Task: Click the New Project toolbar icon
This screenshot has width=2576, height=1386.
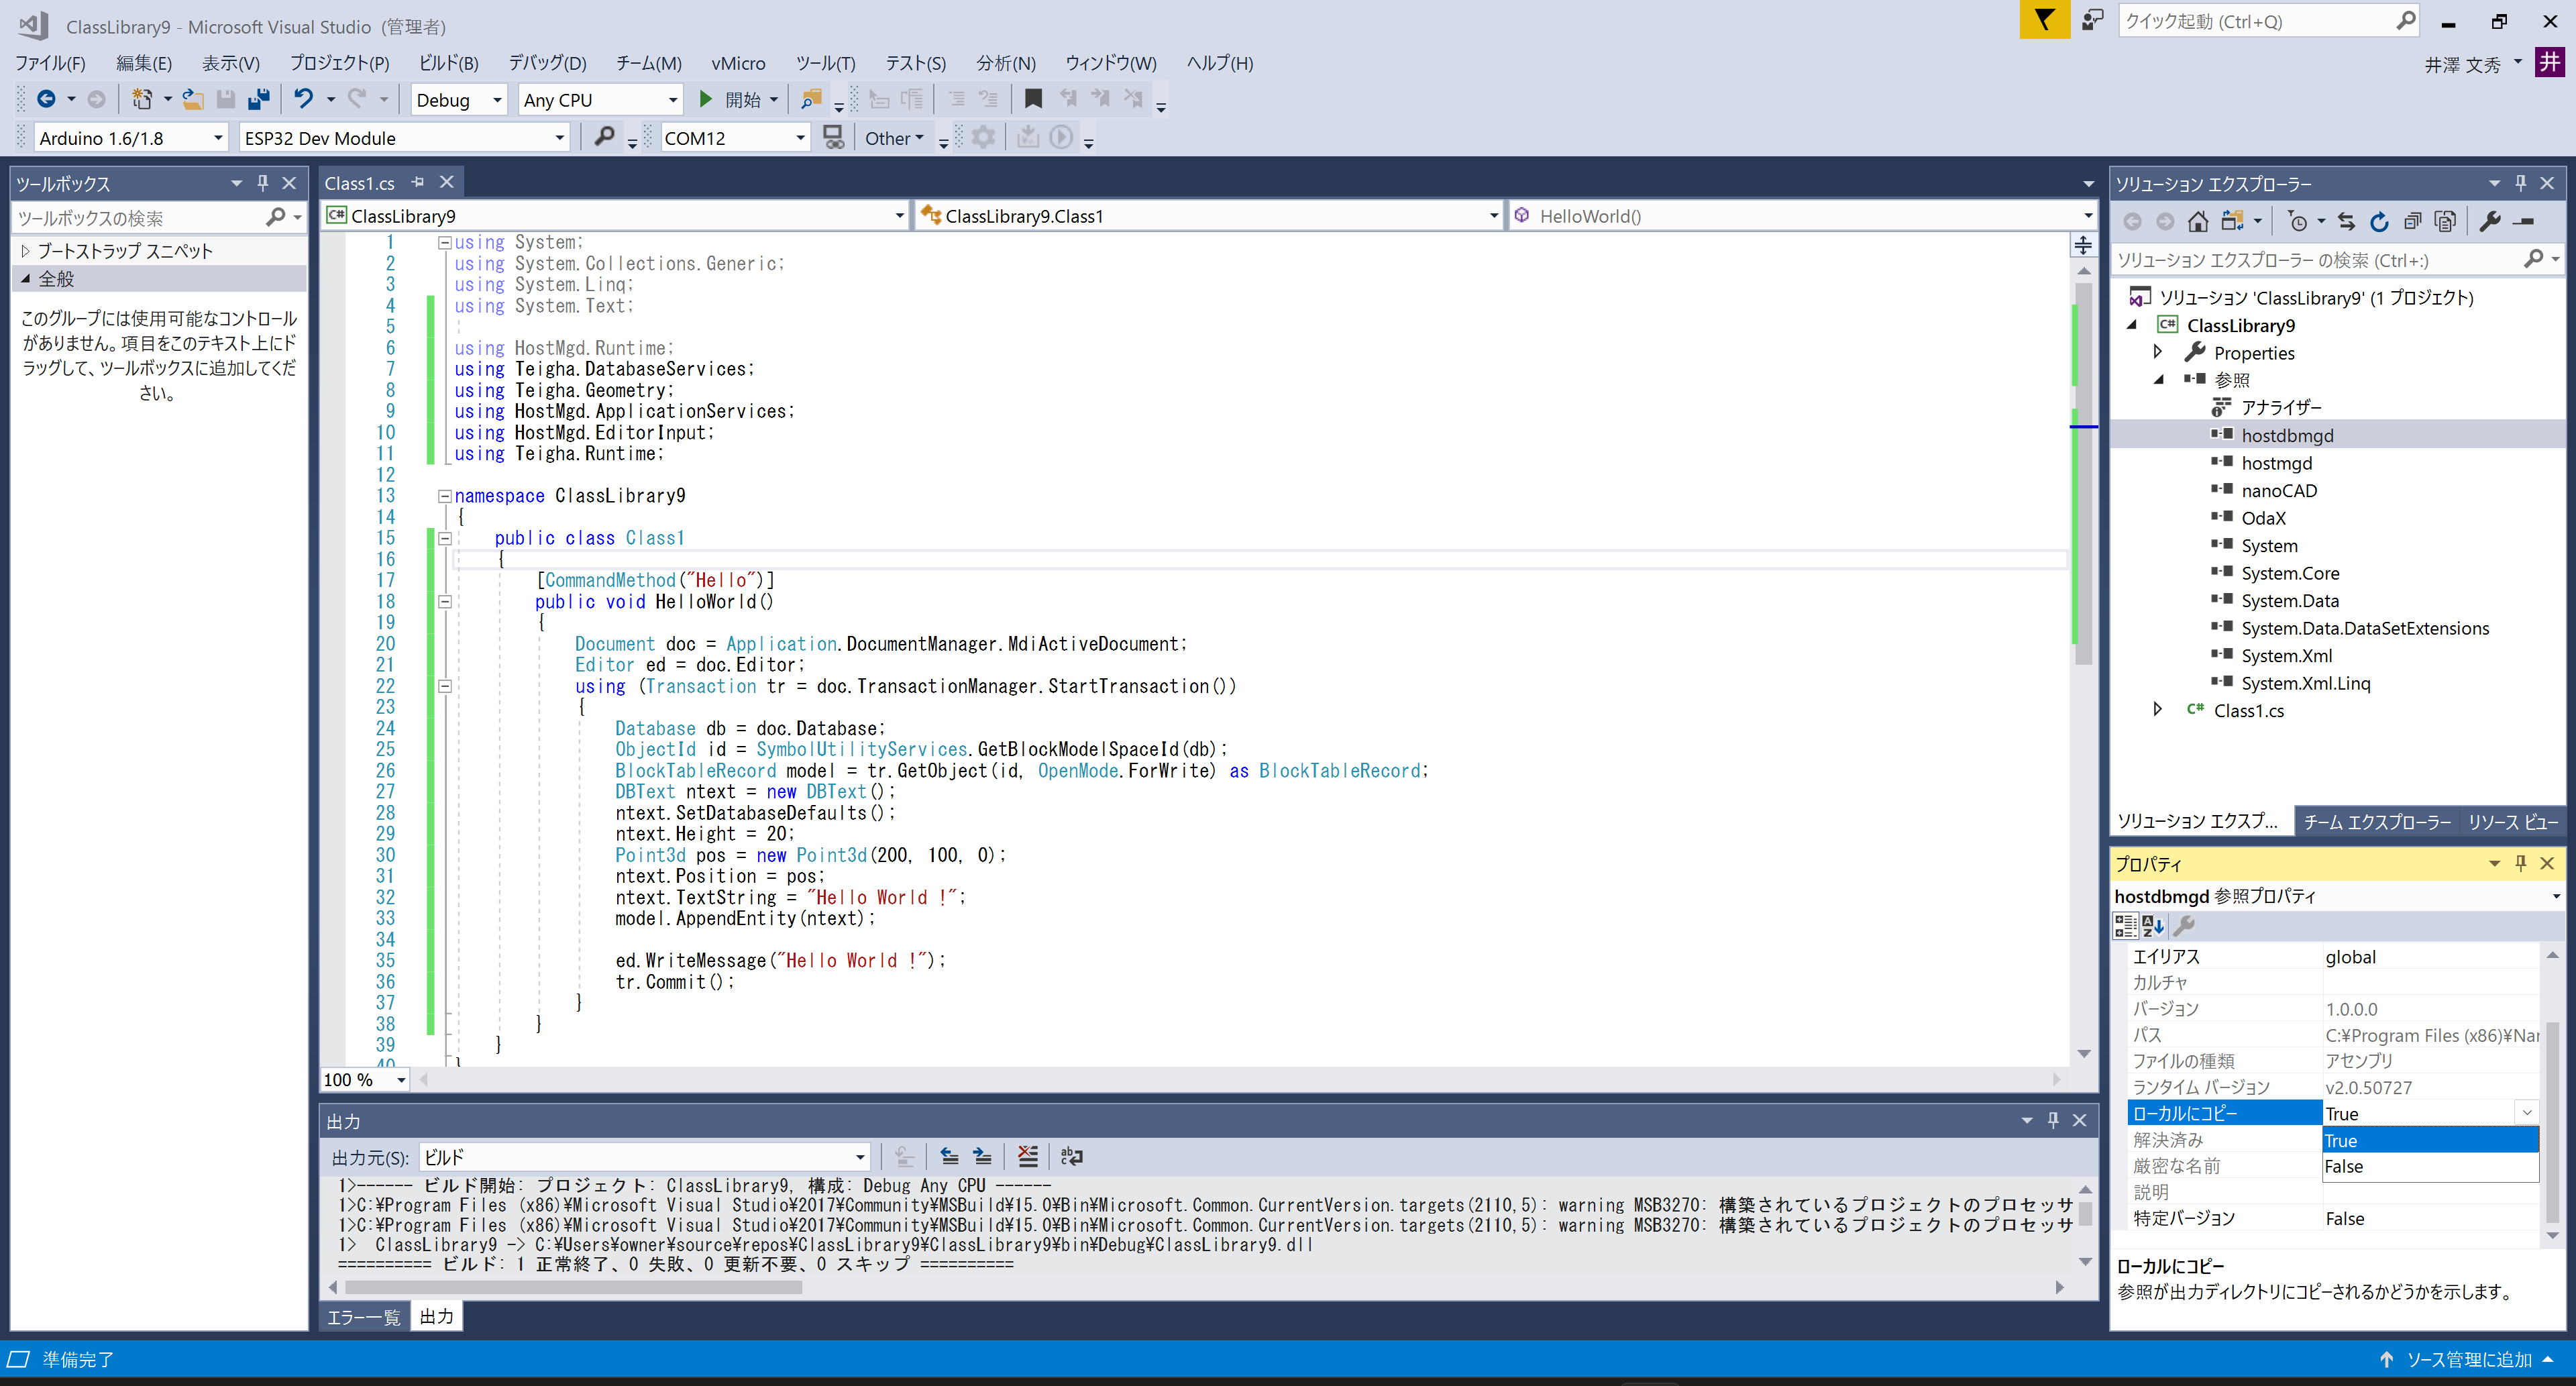Action: [142, 99]
